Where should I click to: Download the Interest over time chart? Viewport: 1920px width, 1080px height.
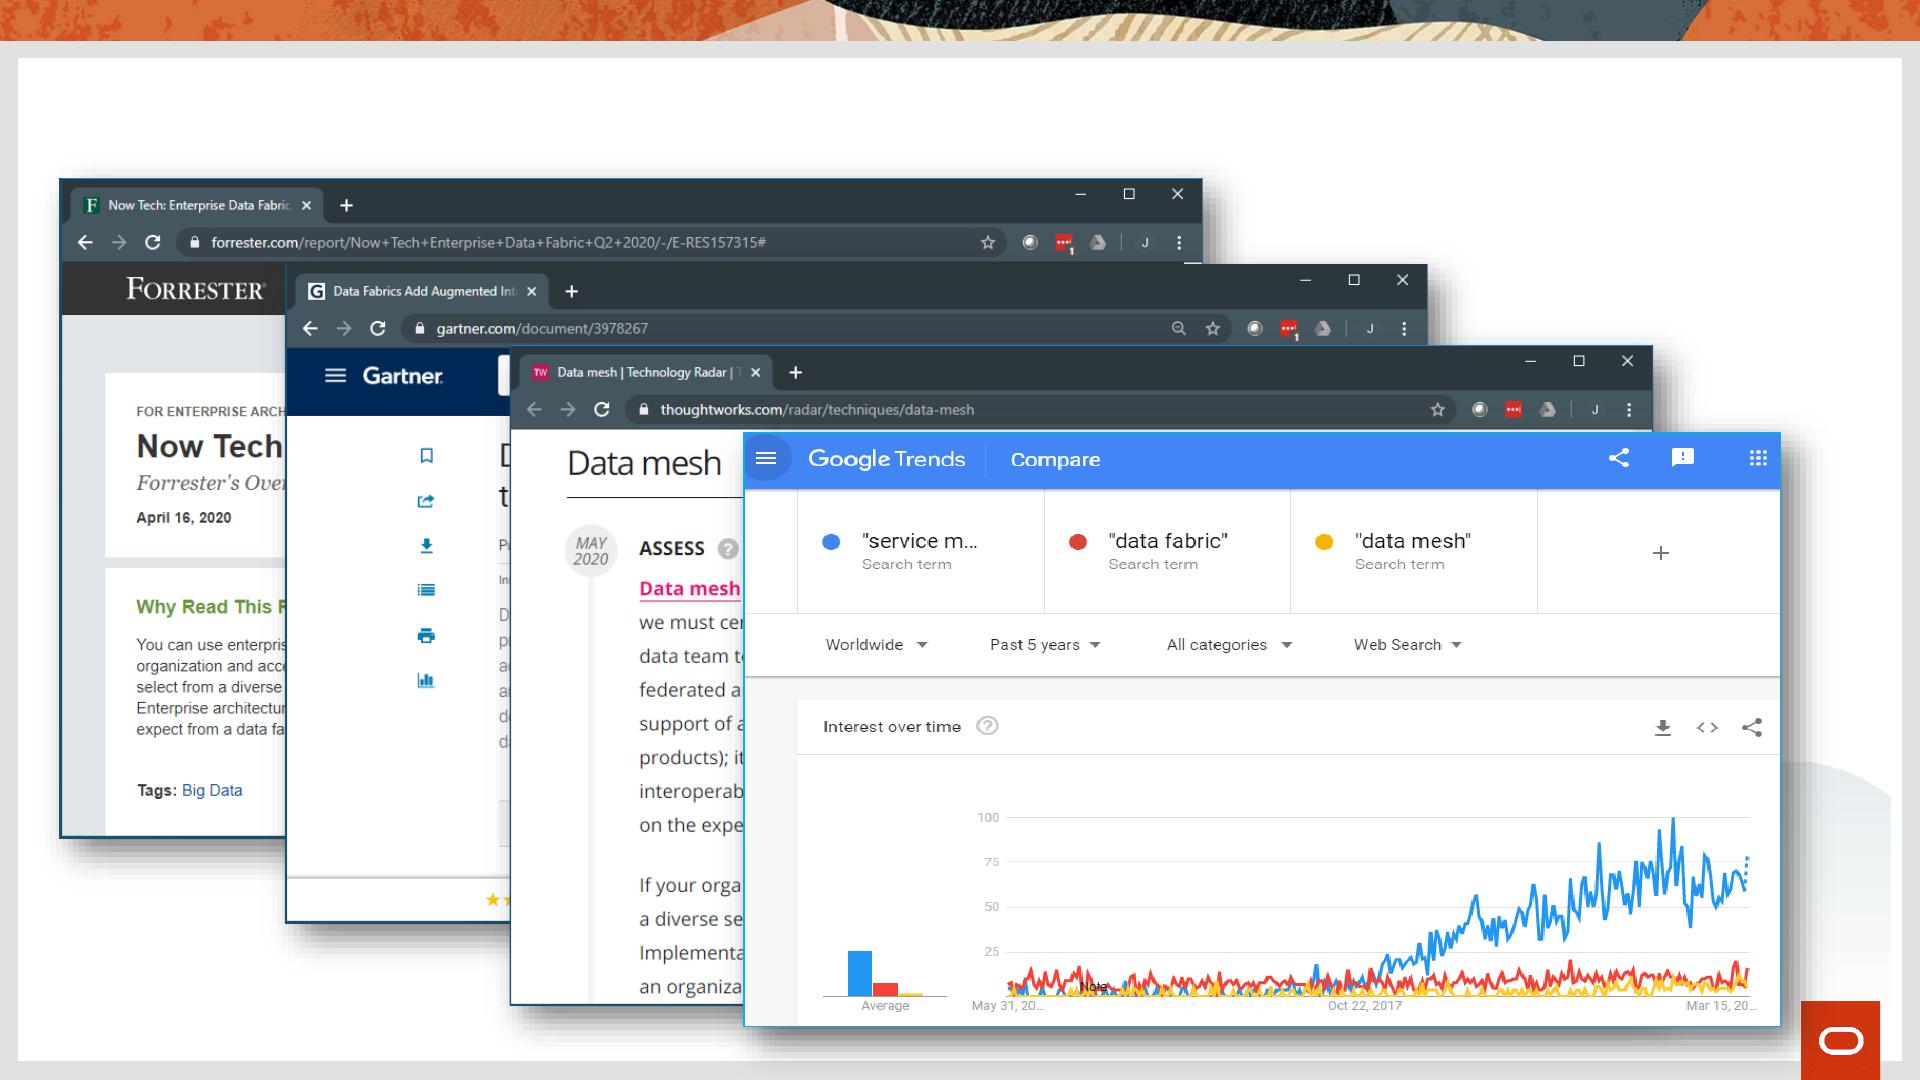[x=1663, y=728]
